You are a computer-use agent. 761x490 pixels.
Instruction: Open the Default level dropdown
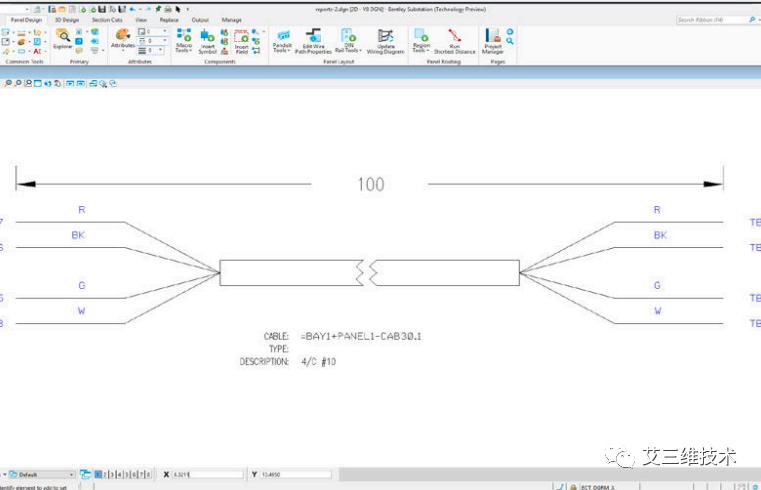[42, 474]
